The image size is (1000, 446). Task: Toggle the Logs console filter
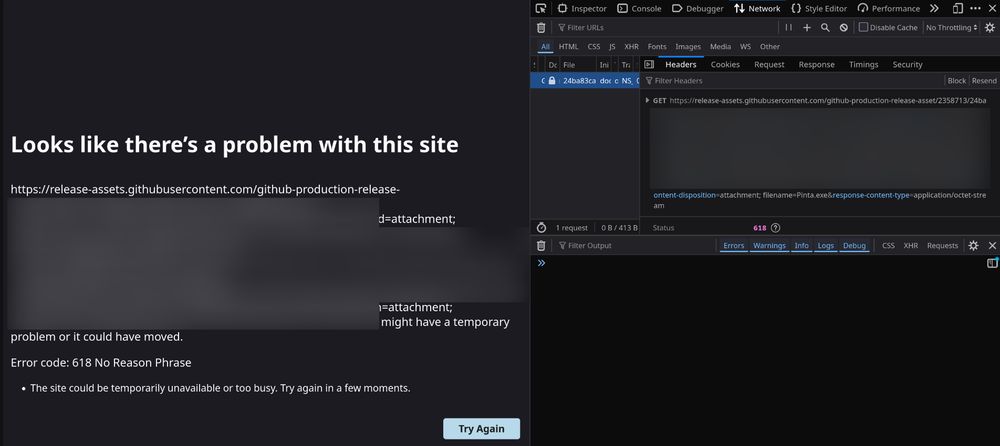tap(826, 246)
